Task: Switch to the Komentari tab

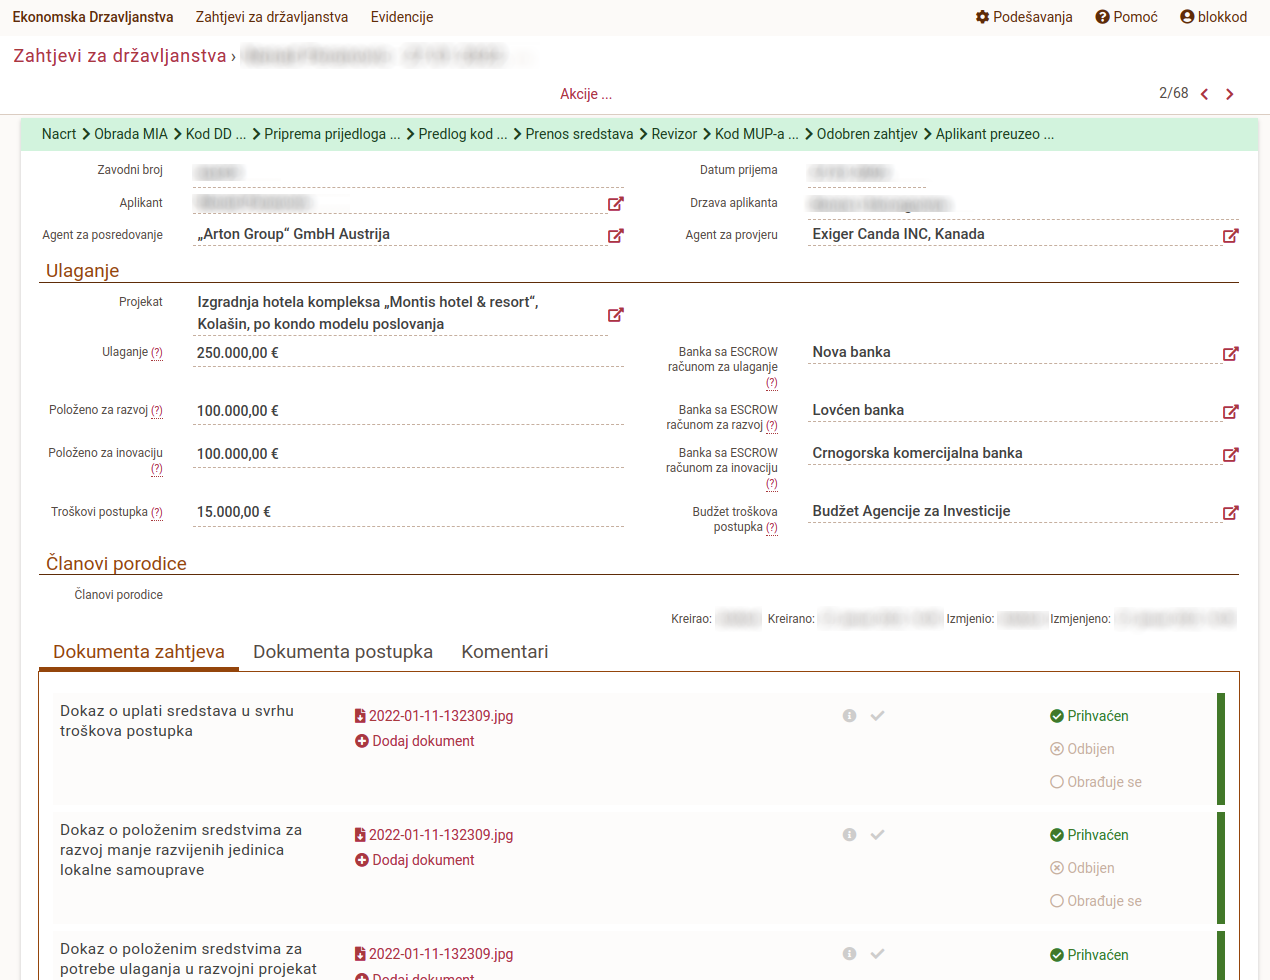Action: coord(504,652)
